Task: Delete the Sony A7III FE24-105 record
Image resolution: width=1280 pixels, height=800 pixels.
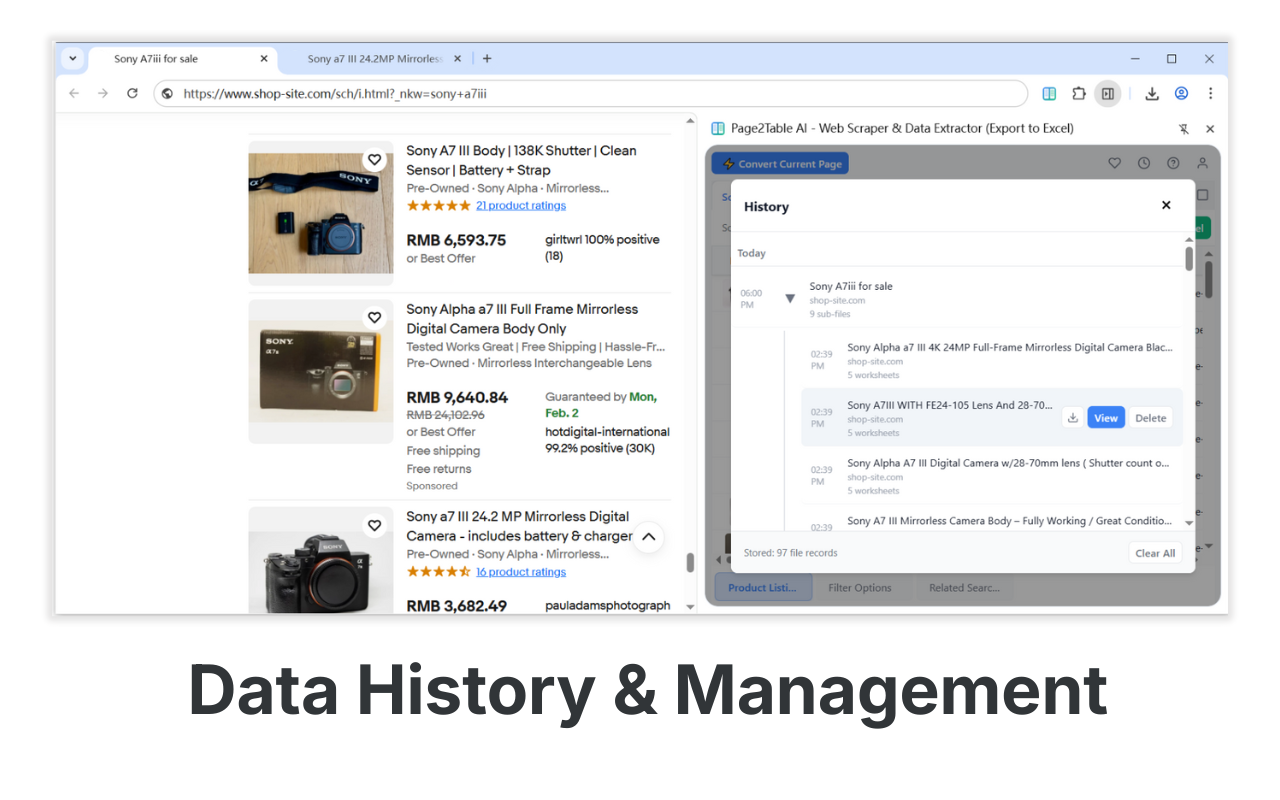Action: (1151, 418)
